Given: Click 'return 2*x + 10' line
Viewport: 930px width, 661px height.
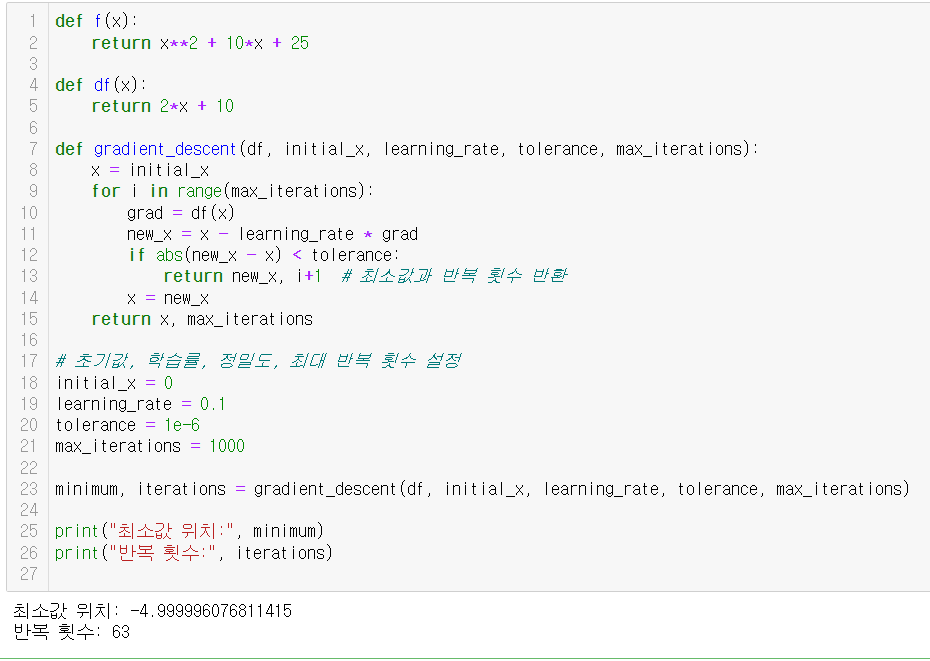Looking at the screenshot, I should pos(163,106).
